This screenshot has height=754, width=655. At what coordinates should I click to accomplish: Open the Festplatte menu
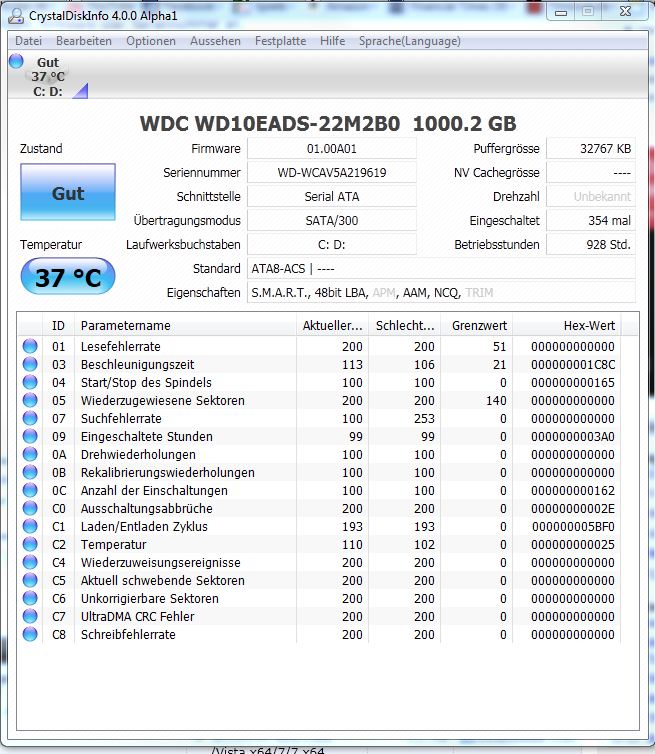point(280,41)
